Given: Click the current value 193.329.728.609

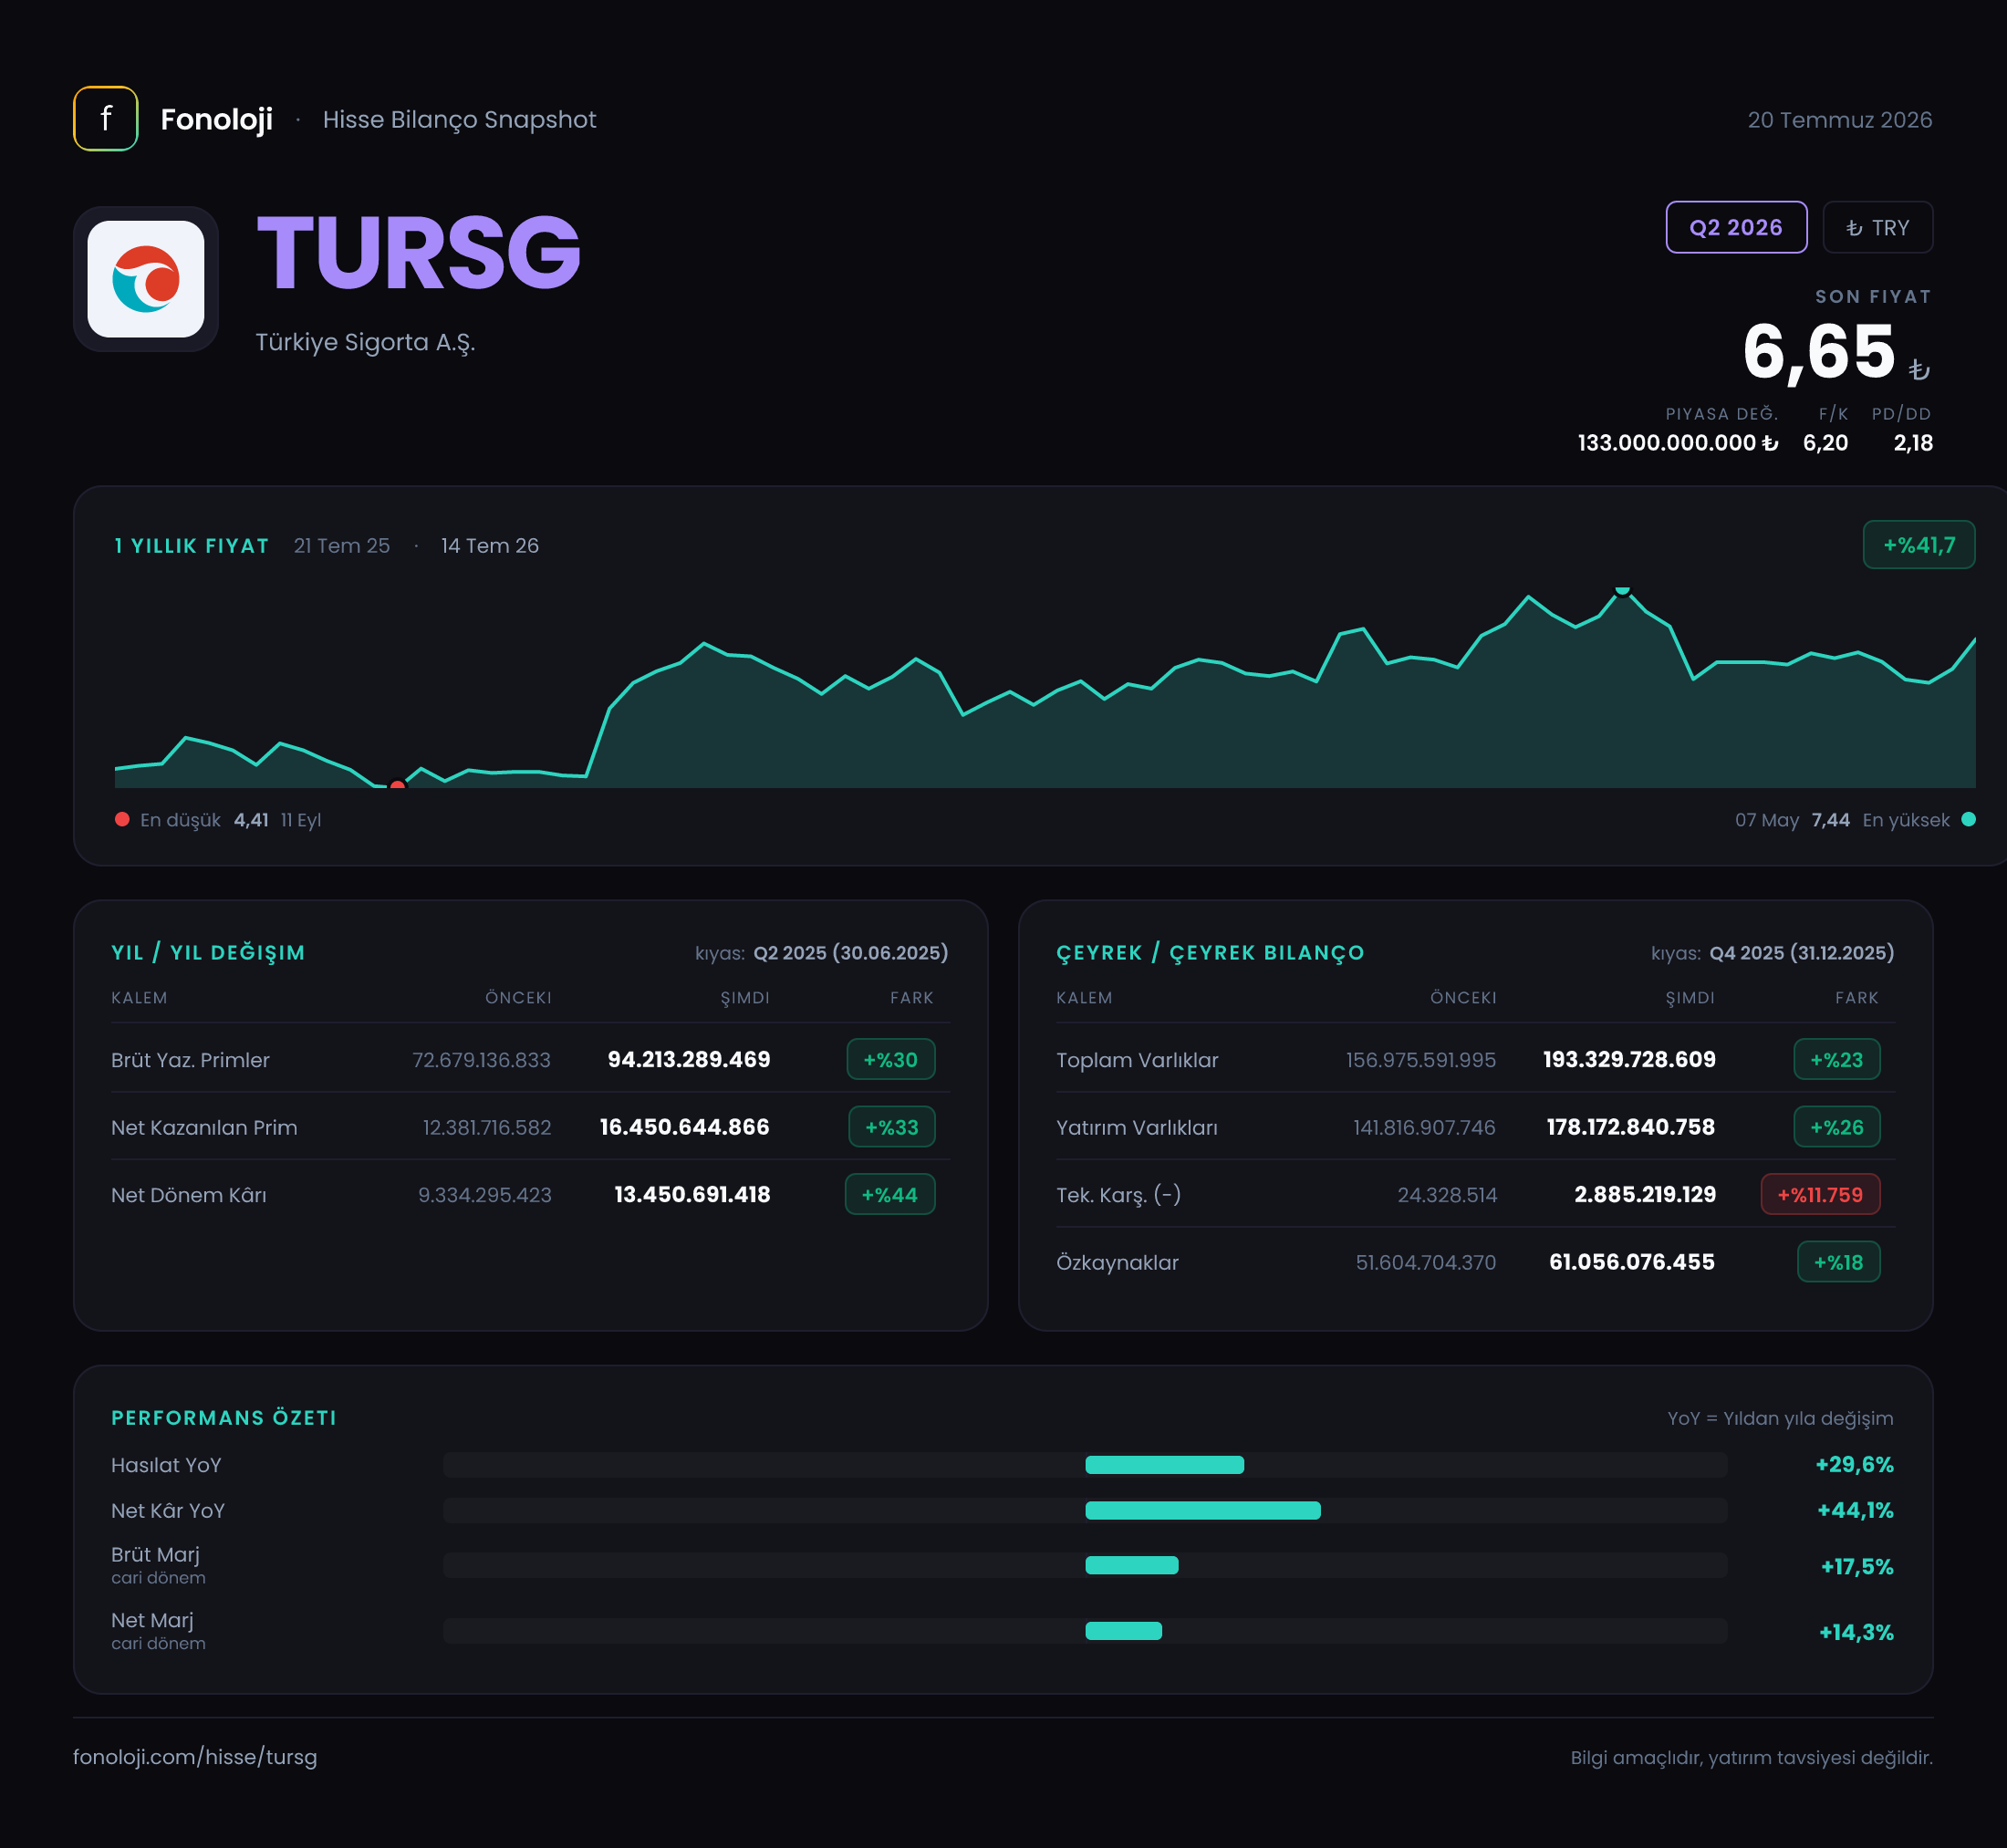Looking at the screenshot, I should pos(1629,1059).
